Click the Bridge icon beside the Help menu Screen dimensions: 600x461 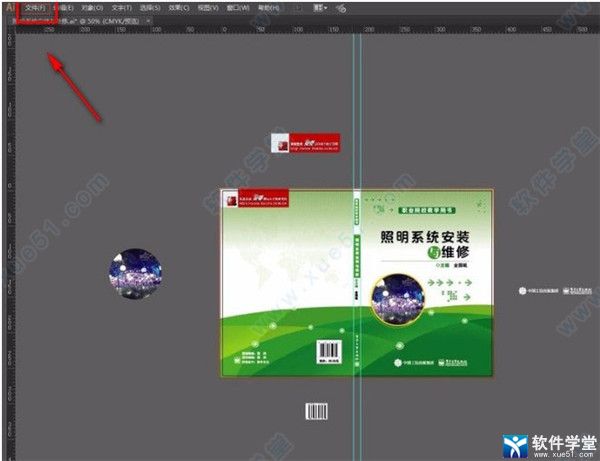click(299, 8)
